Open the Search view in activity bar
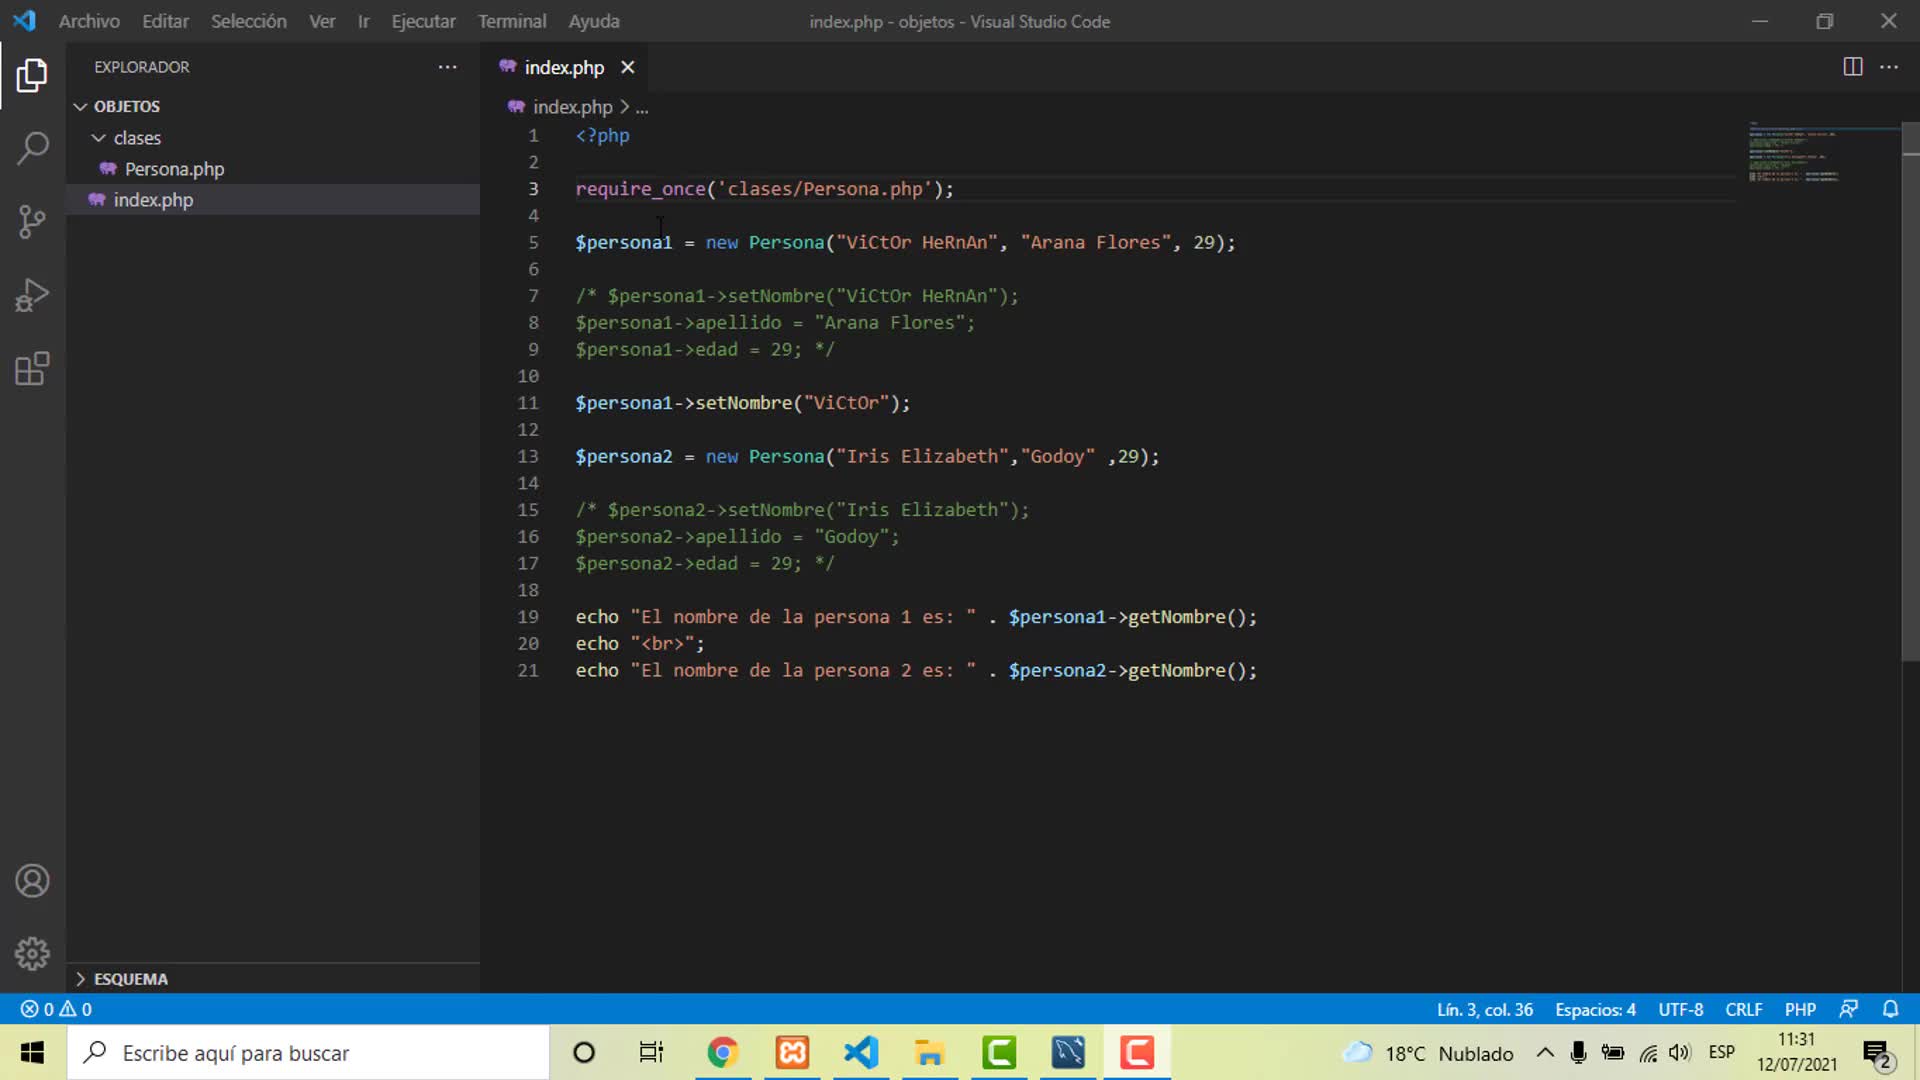This screenshot has height=1080, width=1920. point(32,148)
